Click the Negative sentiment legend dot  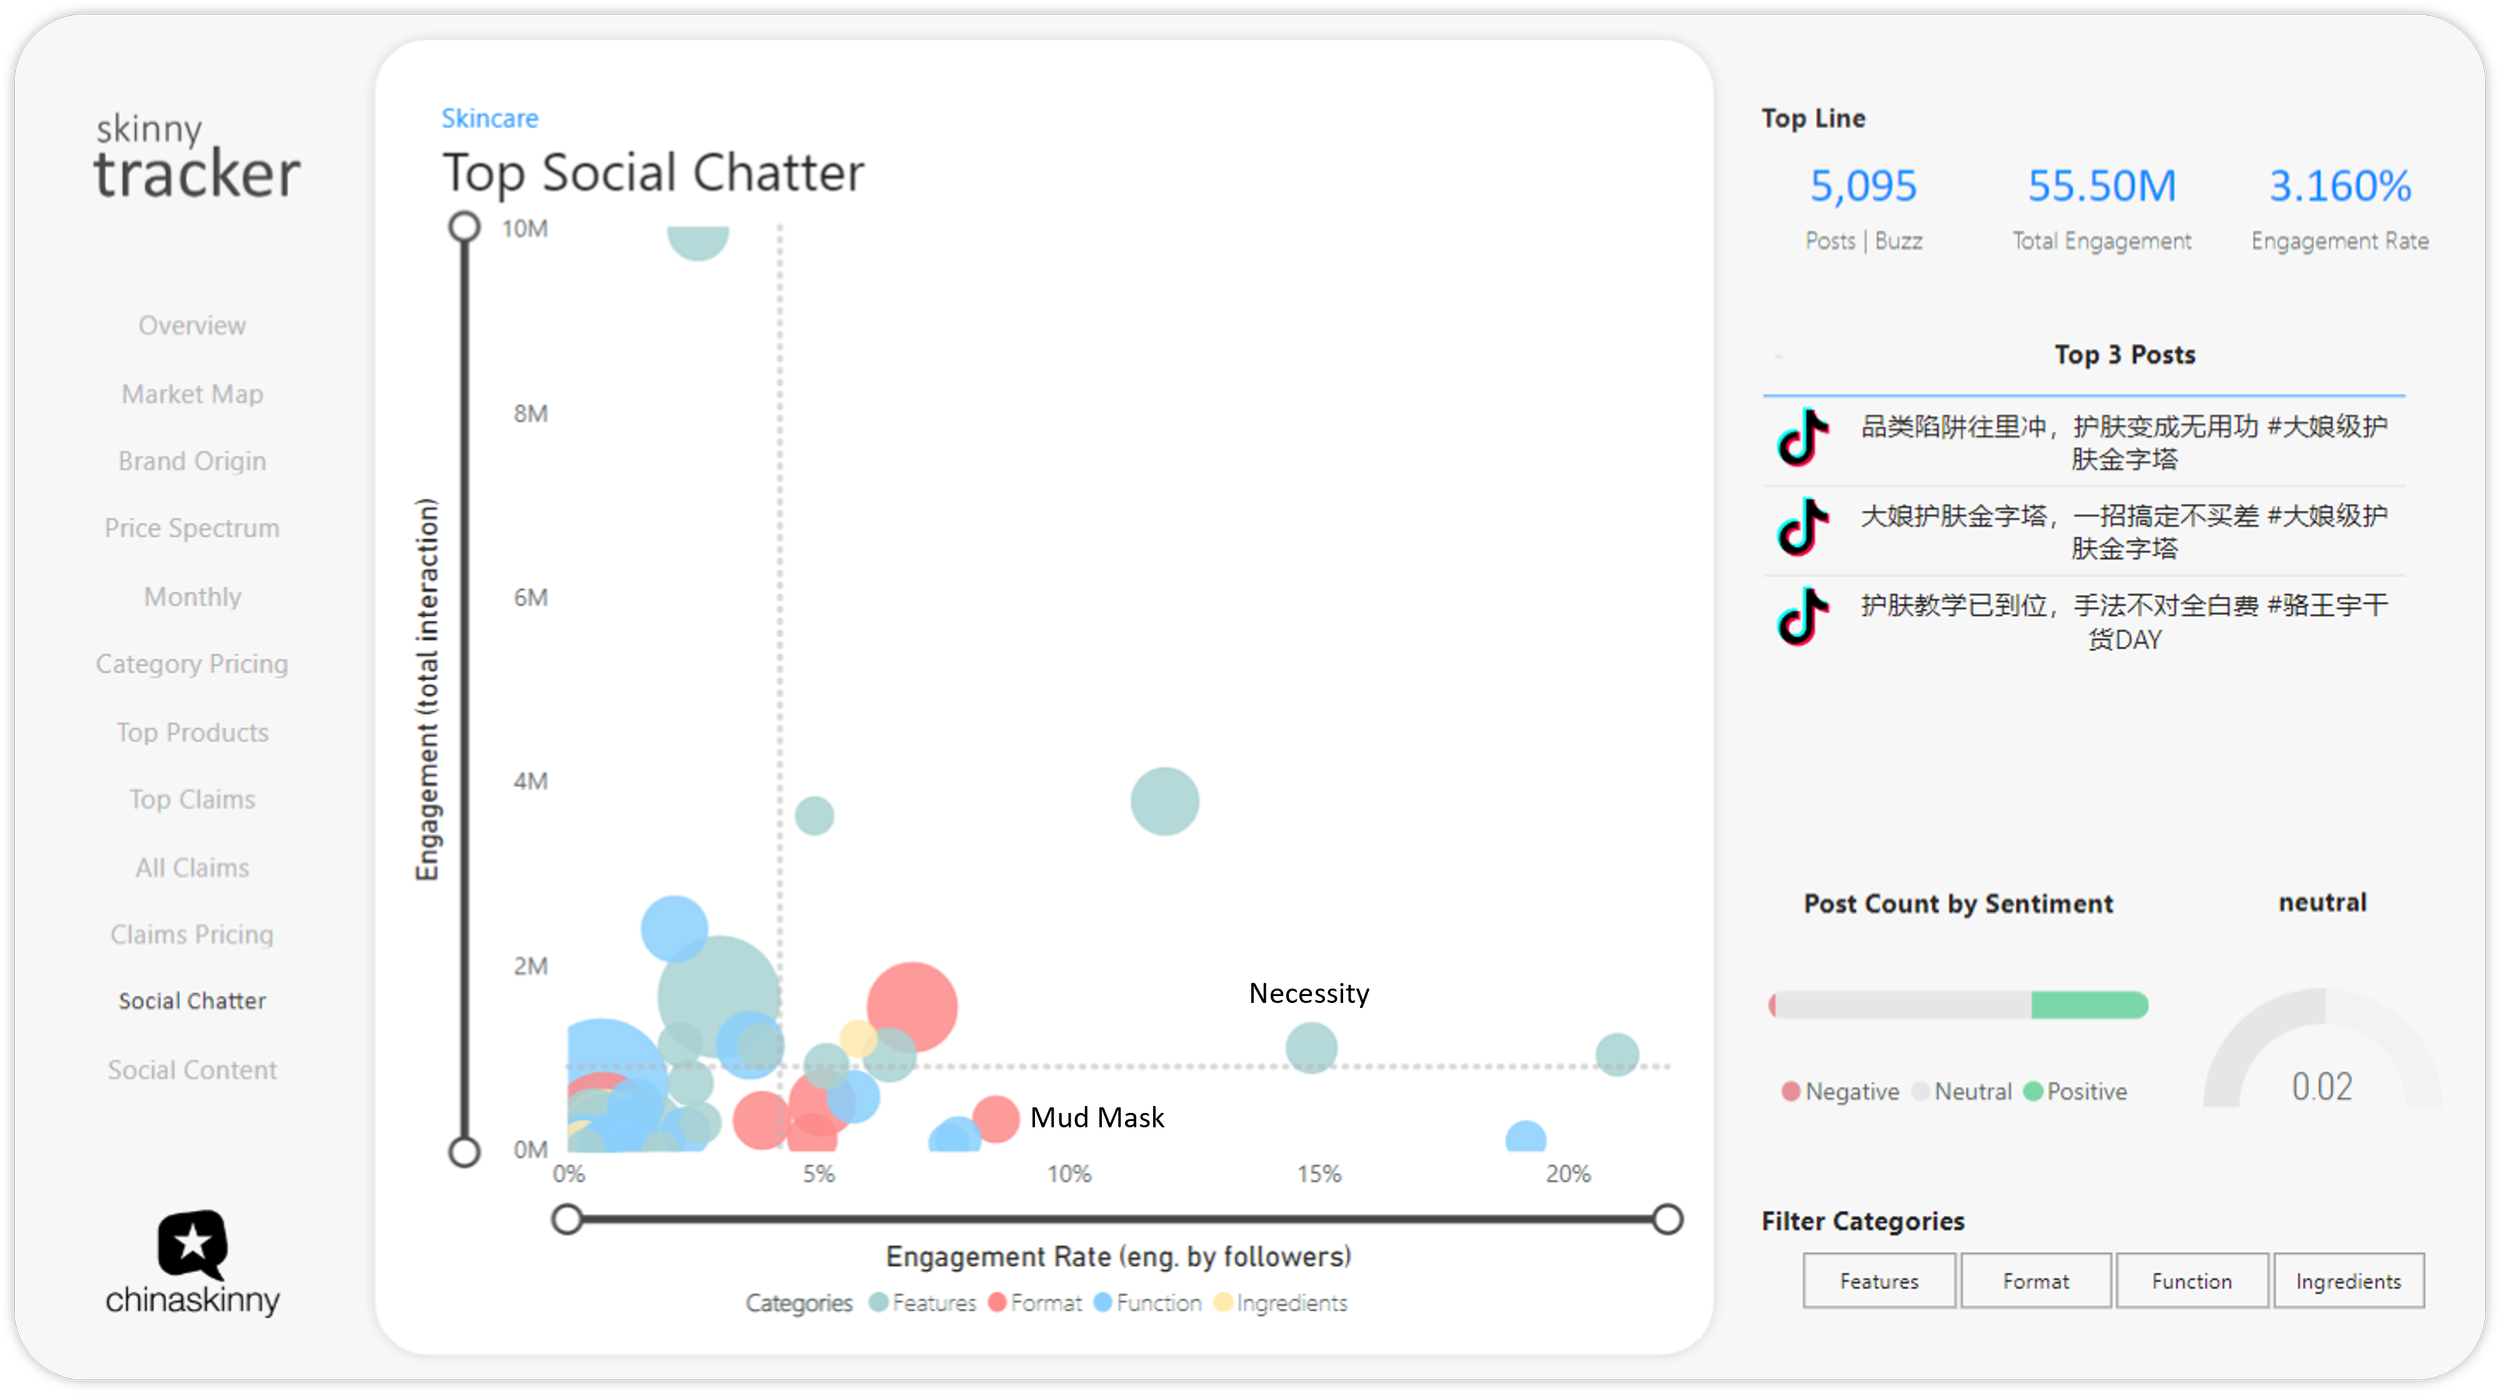pyautogui.click(x=1791, y=1091)
